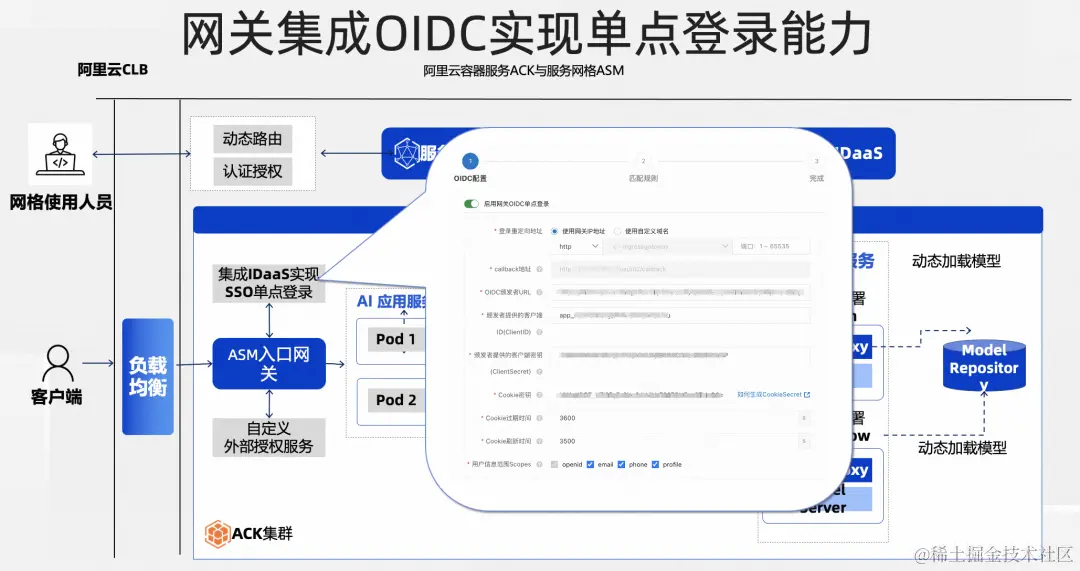Click help icon beside Cookie过期时间
1080x571 pixels.
tap(539, 418)
